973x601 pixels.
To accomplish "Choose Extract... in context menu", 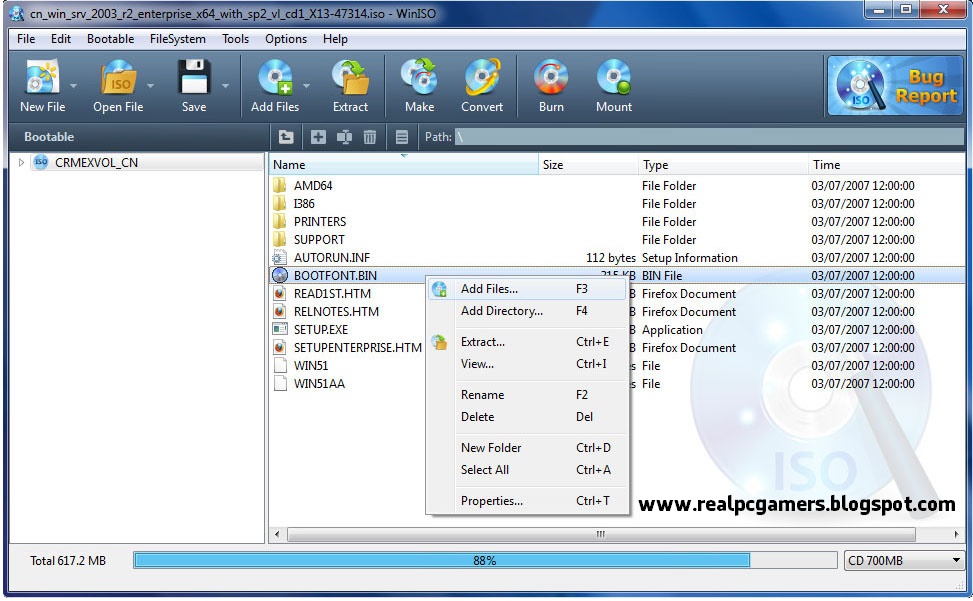I will tap(527, 342).
